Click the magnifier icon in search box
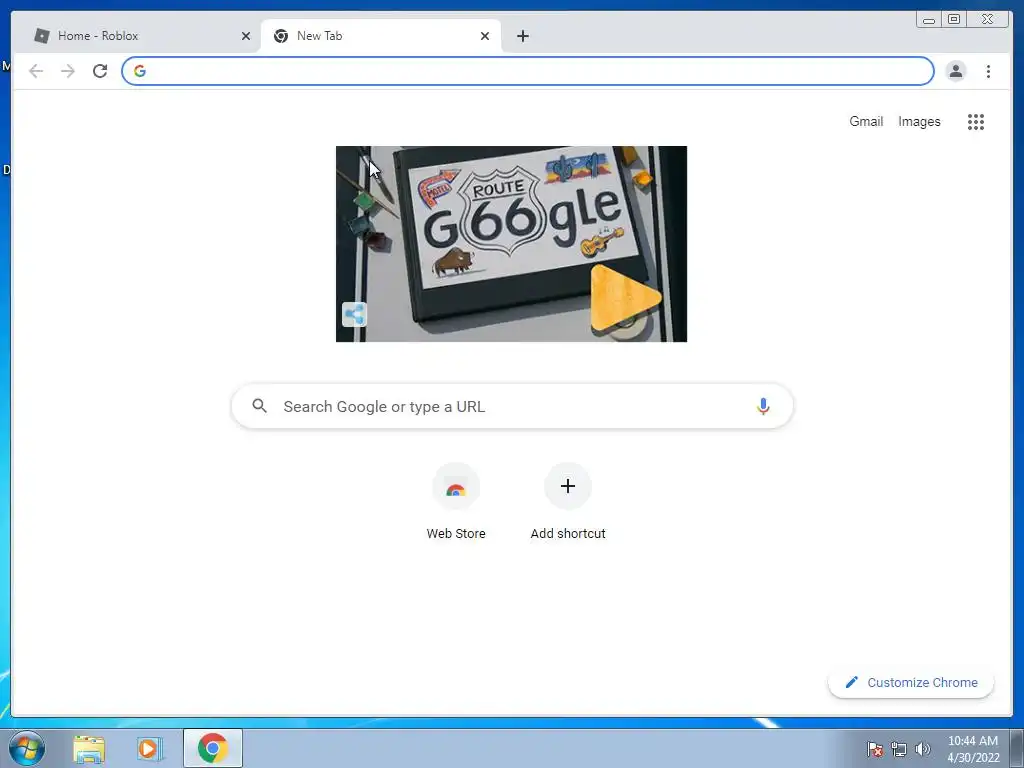1024x768 pixels. coord(259,406)
